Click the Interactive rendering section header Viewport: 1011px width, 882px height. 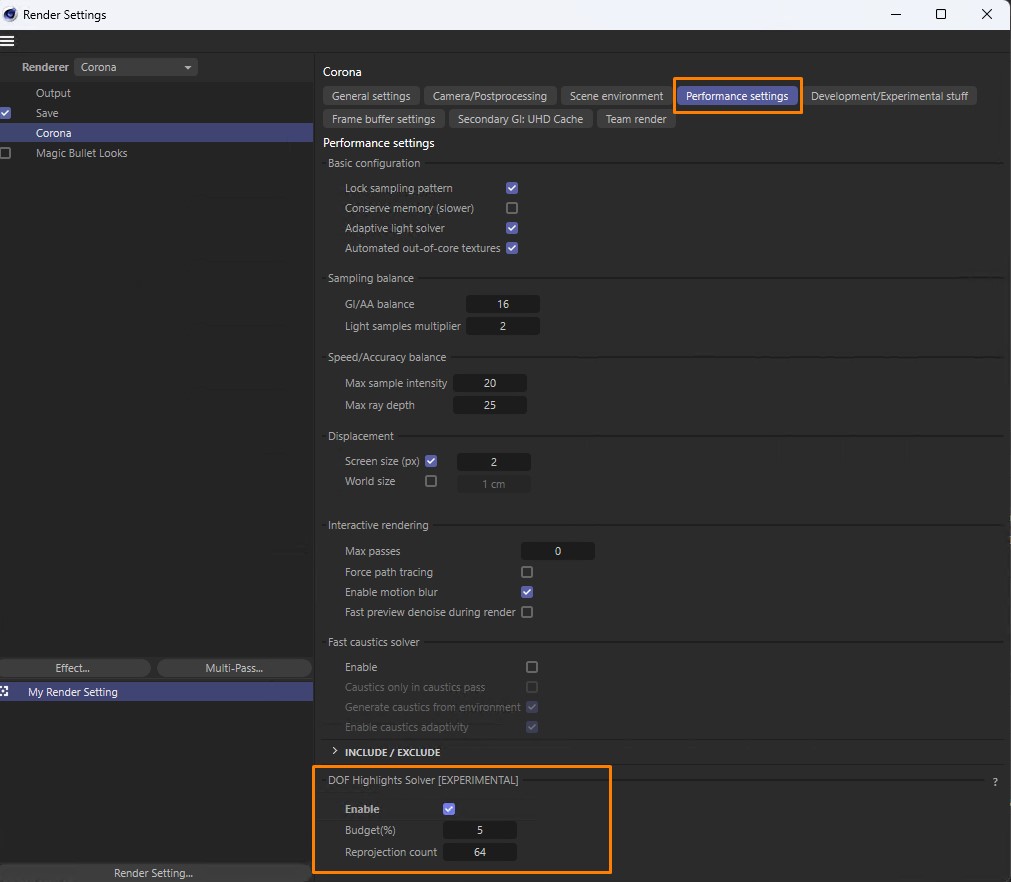click(378, 525)
